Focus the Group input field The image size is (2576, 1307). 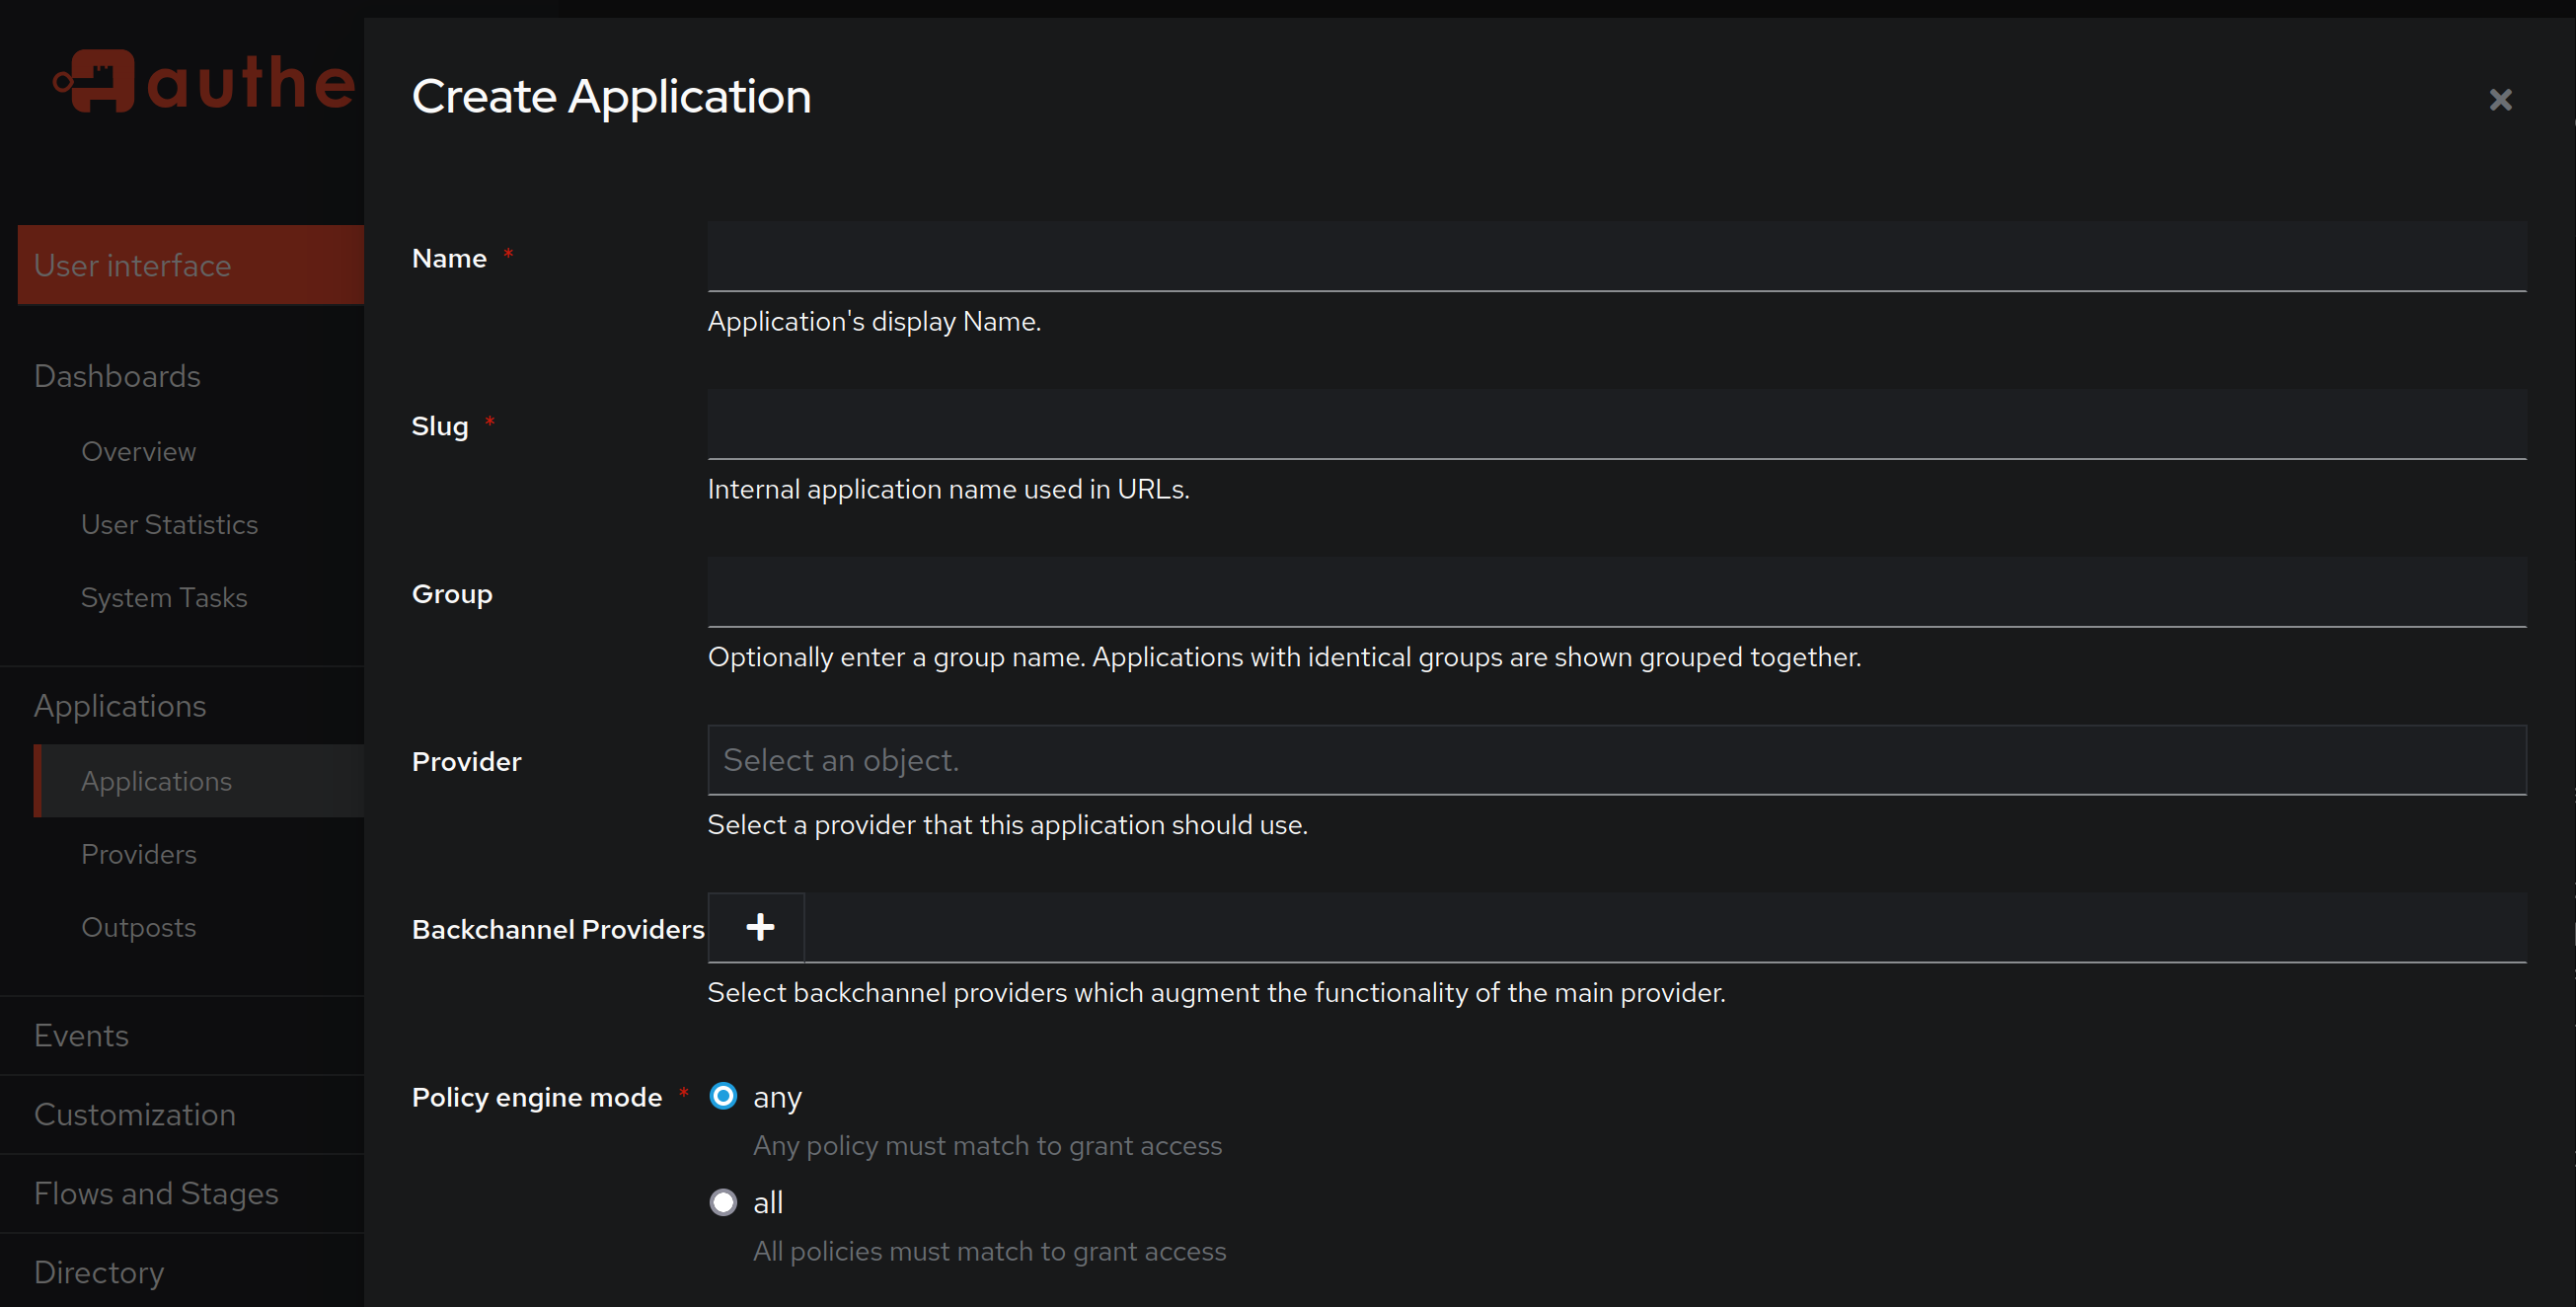tap(1616, 593)
